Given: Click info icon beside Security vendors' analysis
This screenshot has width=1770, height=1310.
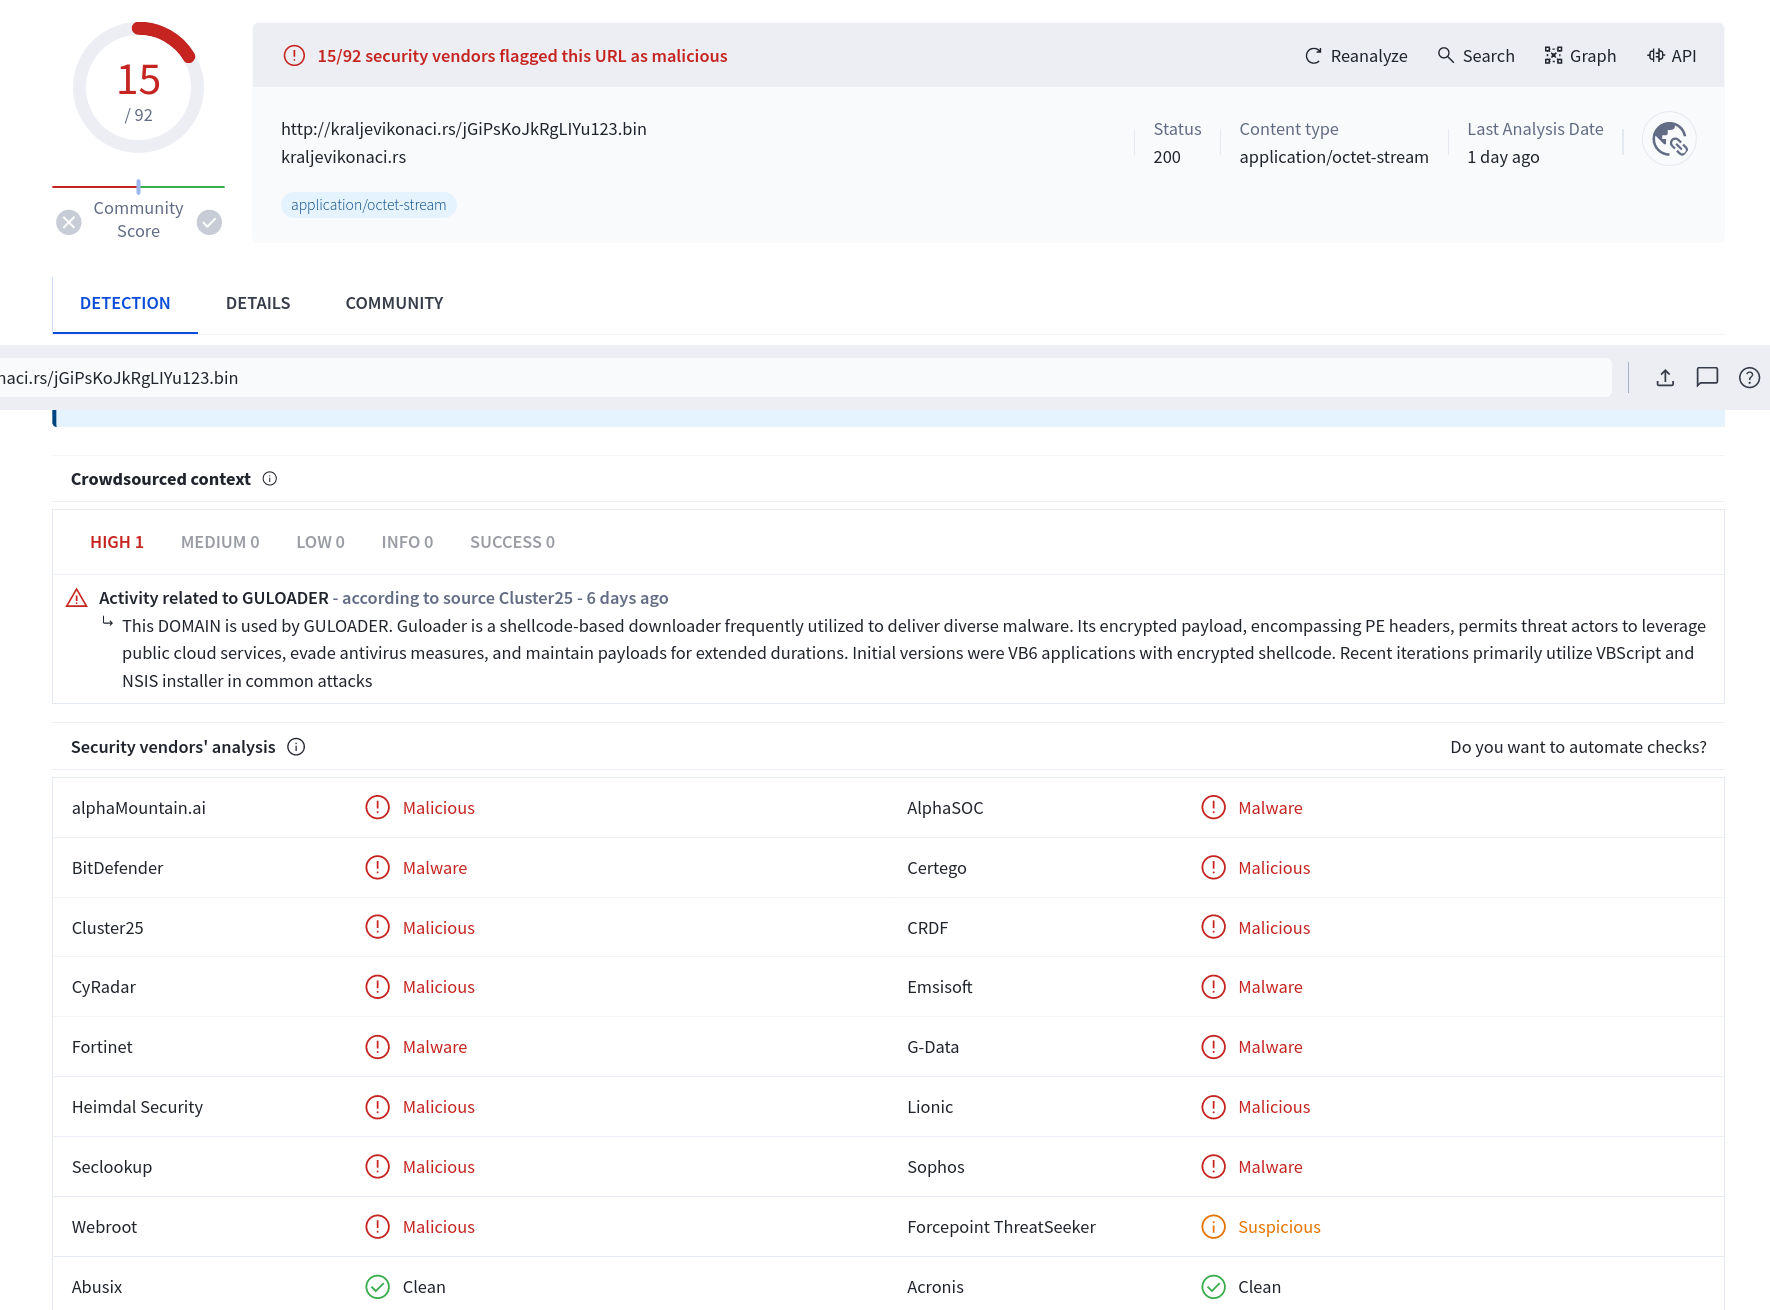Looking at the screenshot, I should [296, 747].
